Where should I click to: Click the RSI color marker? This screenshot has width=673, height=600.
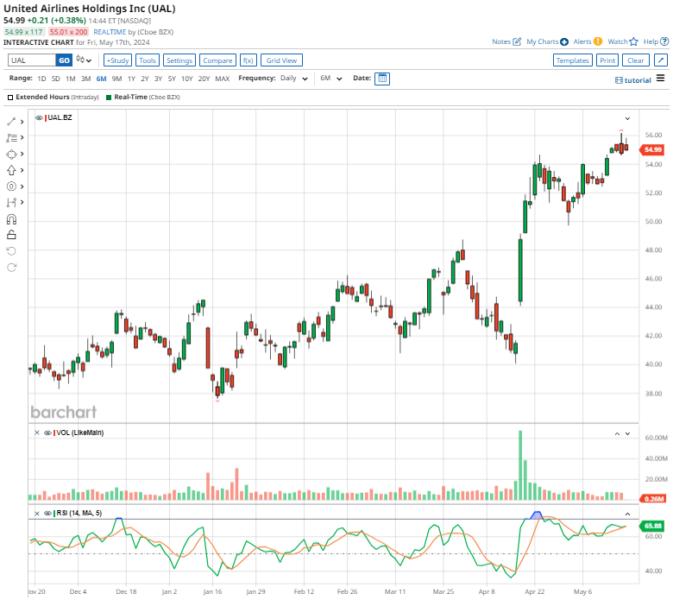point(55,513)
